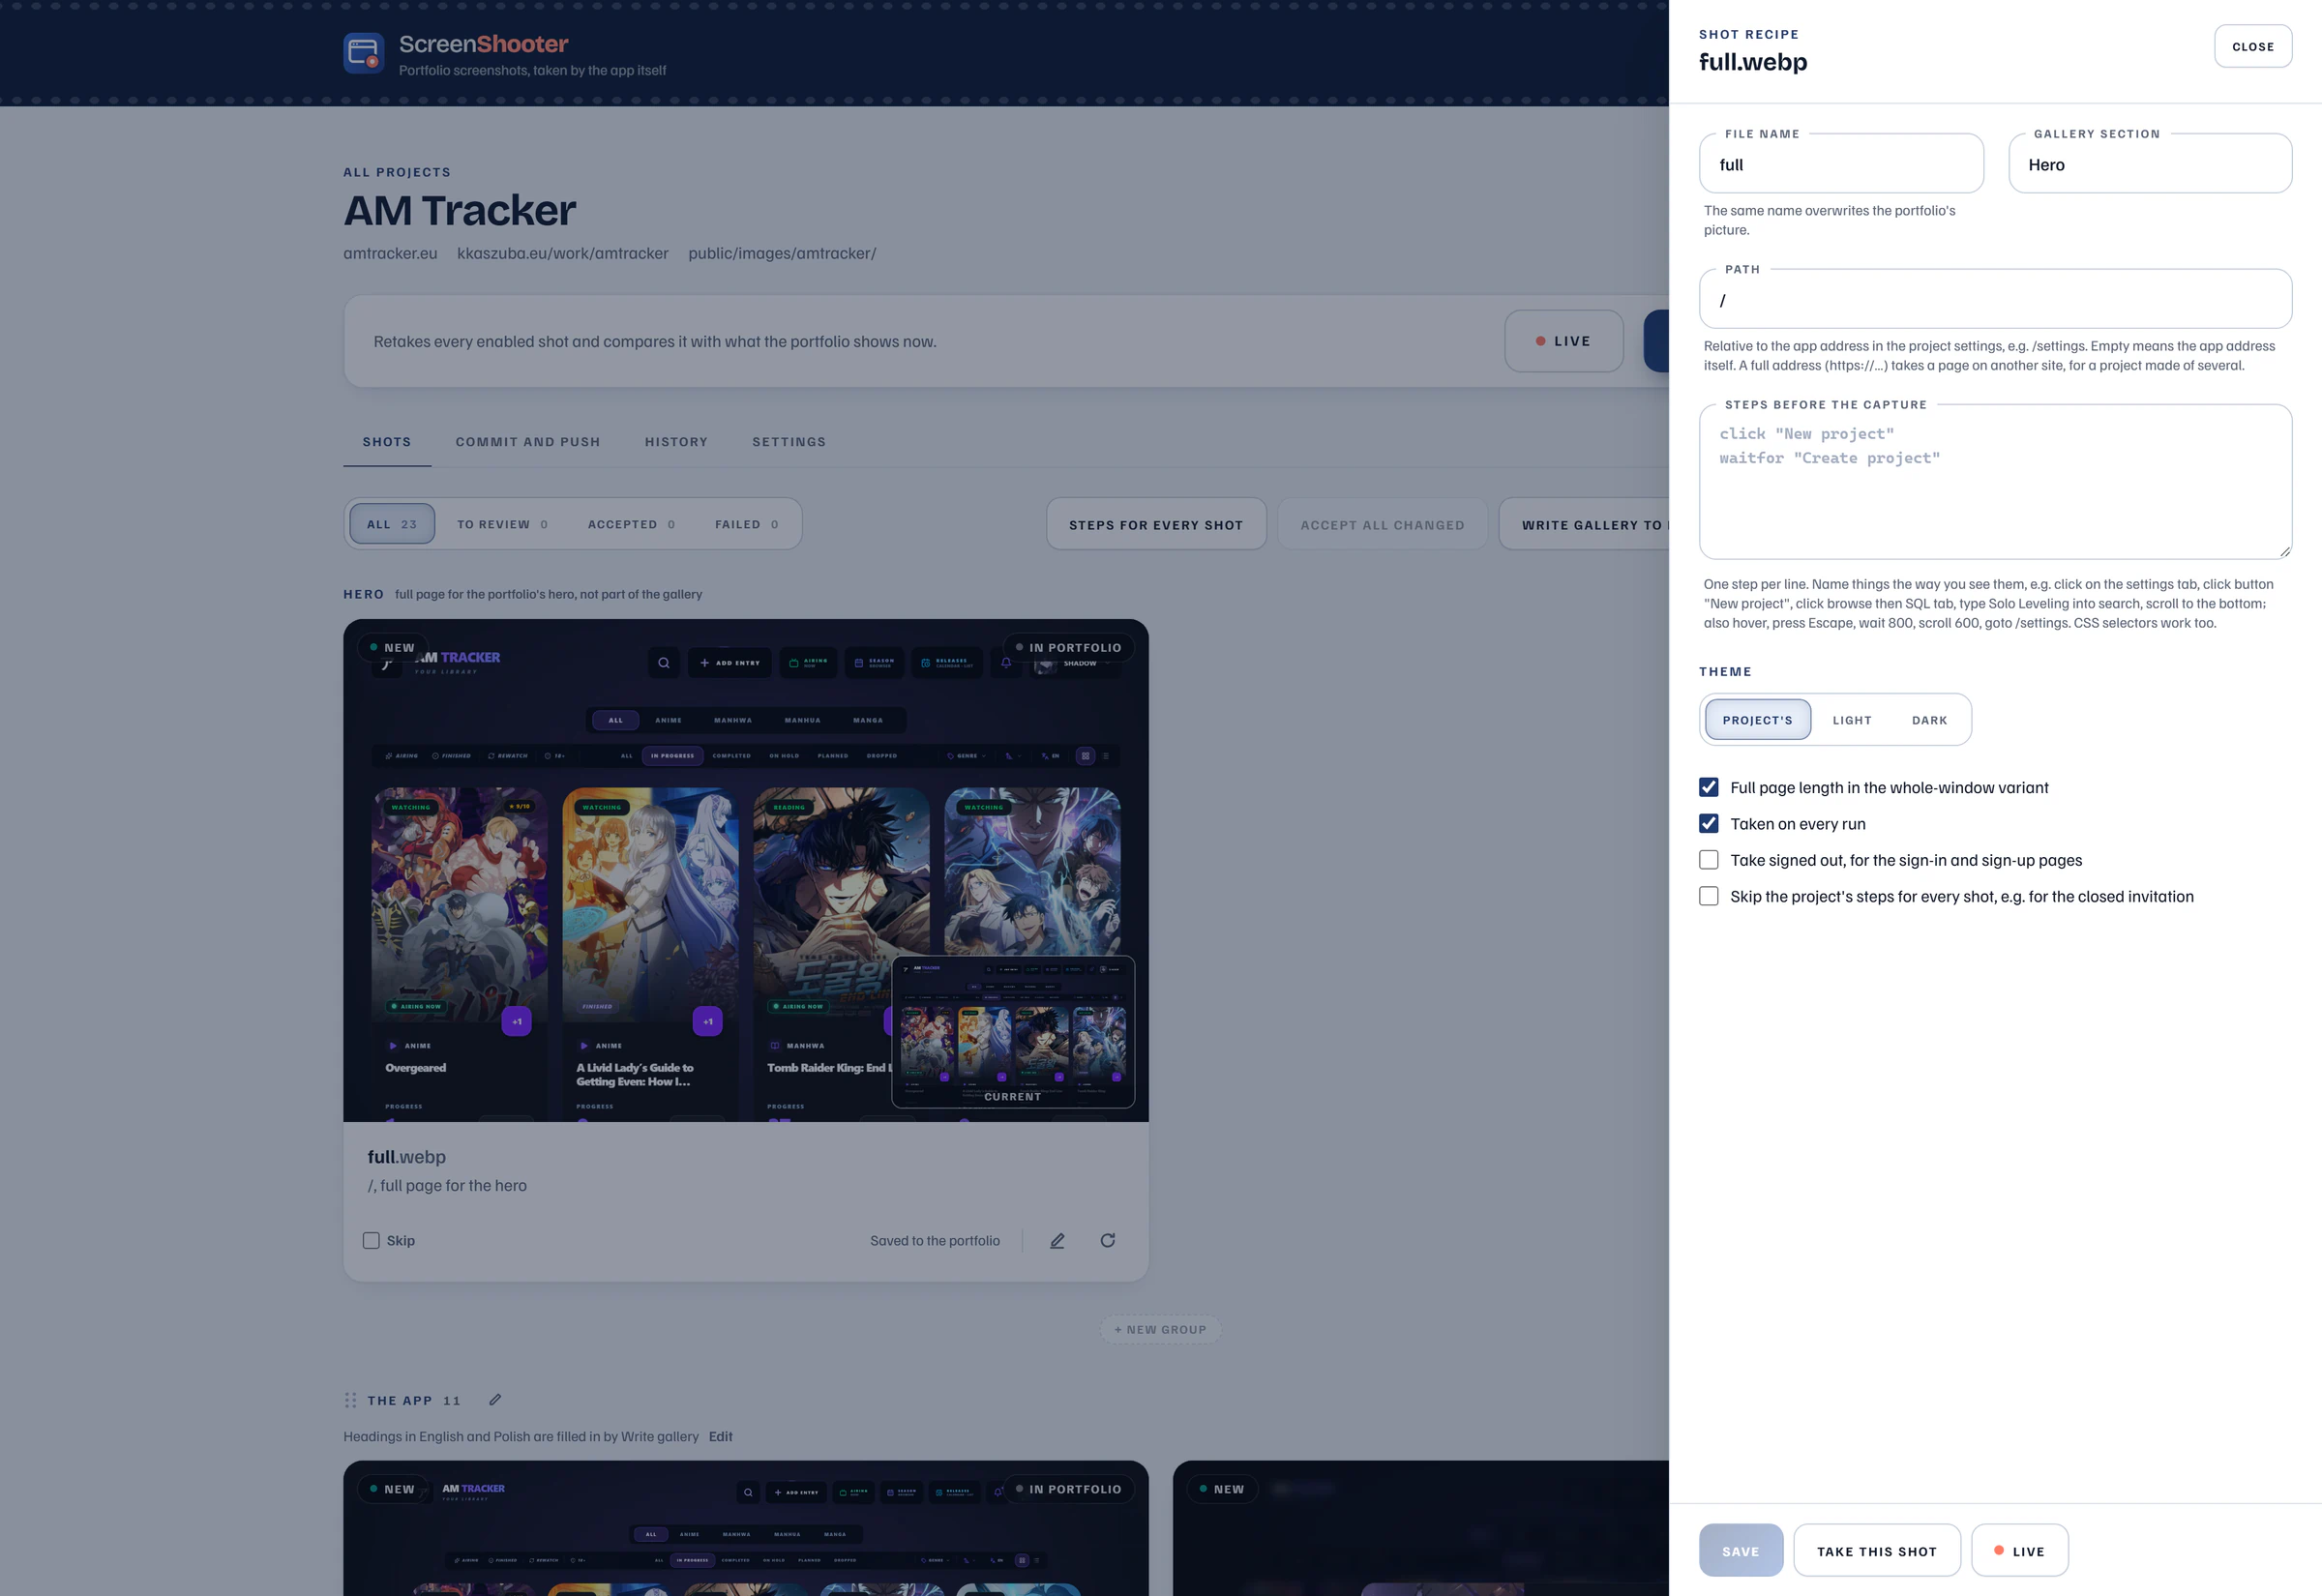Click the Current comparison thumbnail
The image size is (2322, 1596).
pyautogui.click(x=1013, y=1032)
